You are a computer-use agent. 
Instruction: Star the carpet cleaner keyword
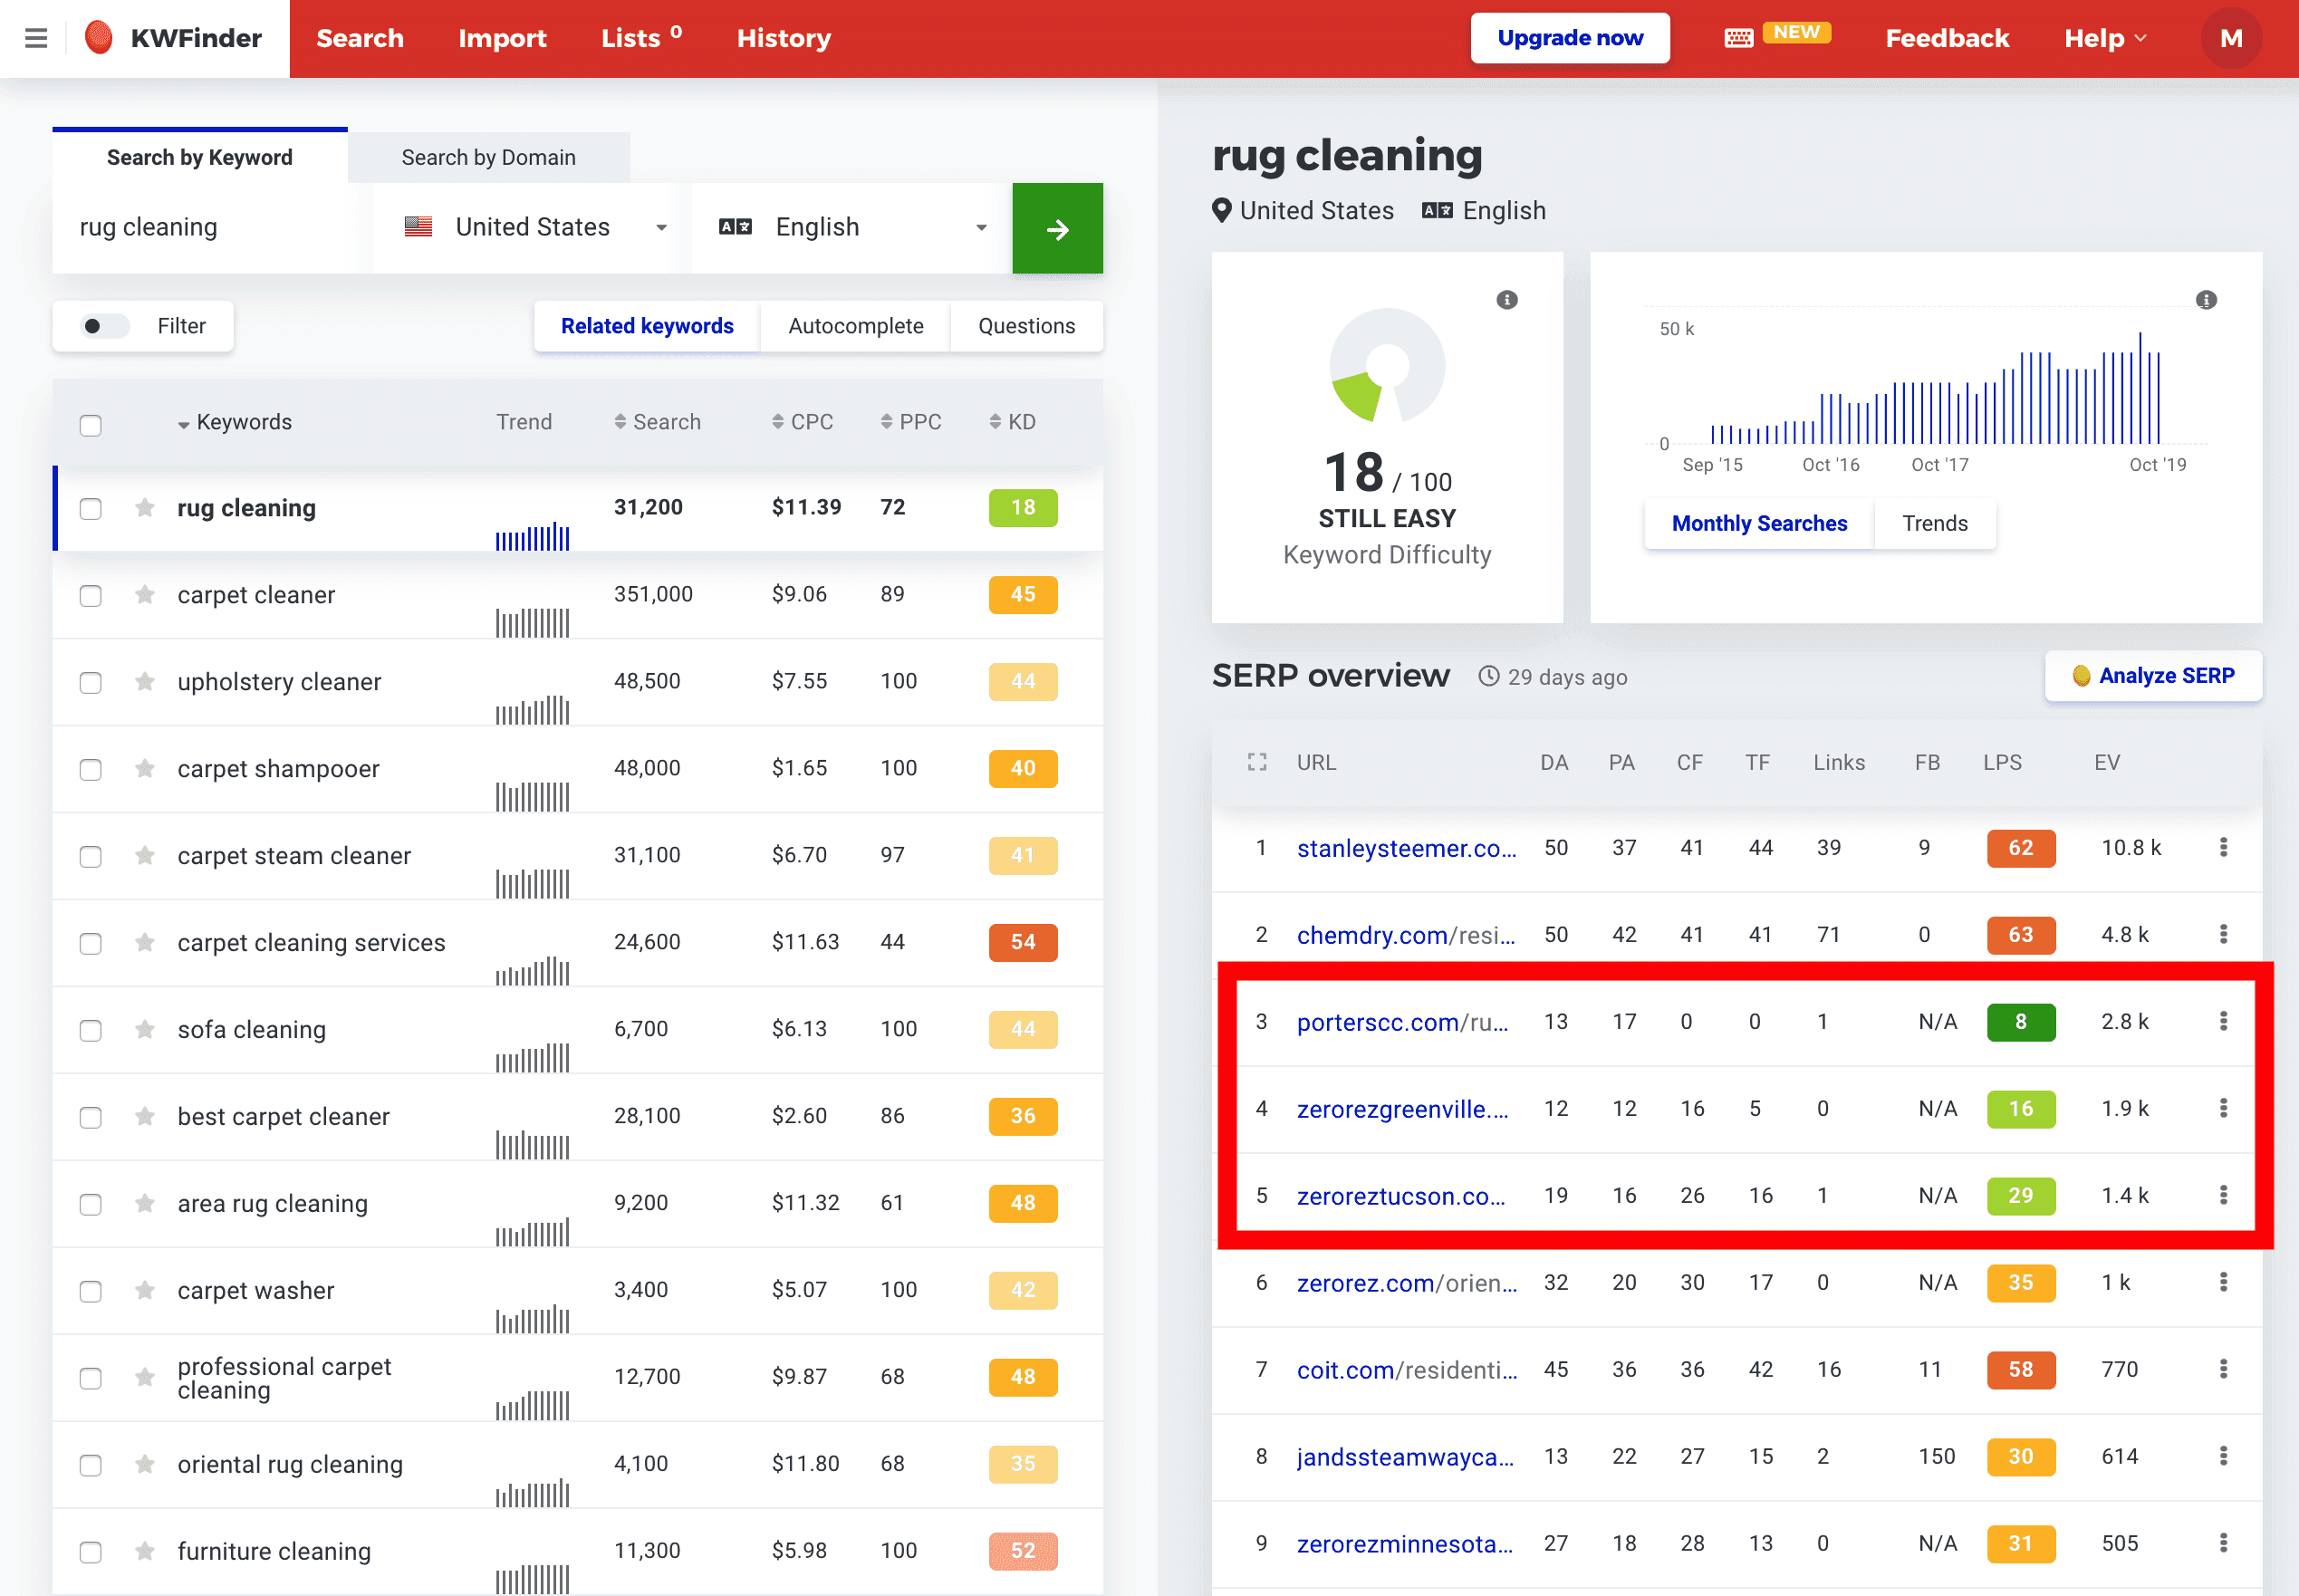pyautogui.click(x=145, y=595)
